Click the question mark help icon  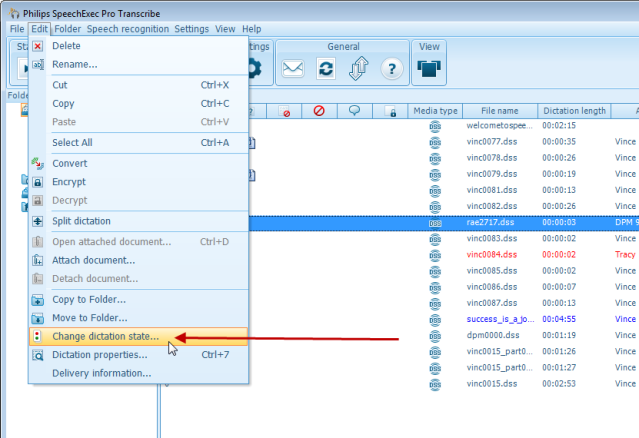point(392,69)
